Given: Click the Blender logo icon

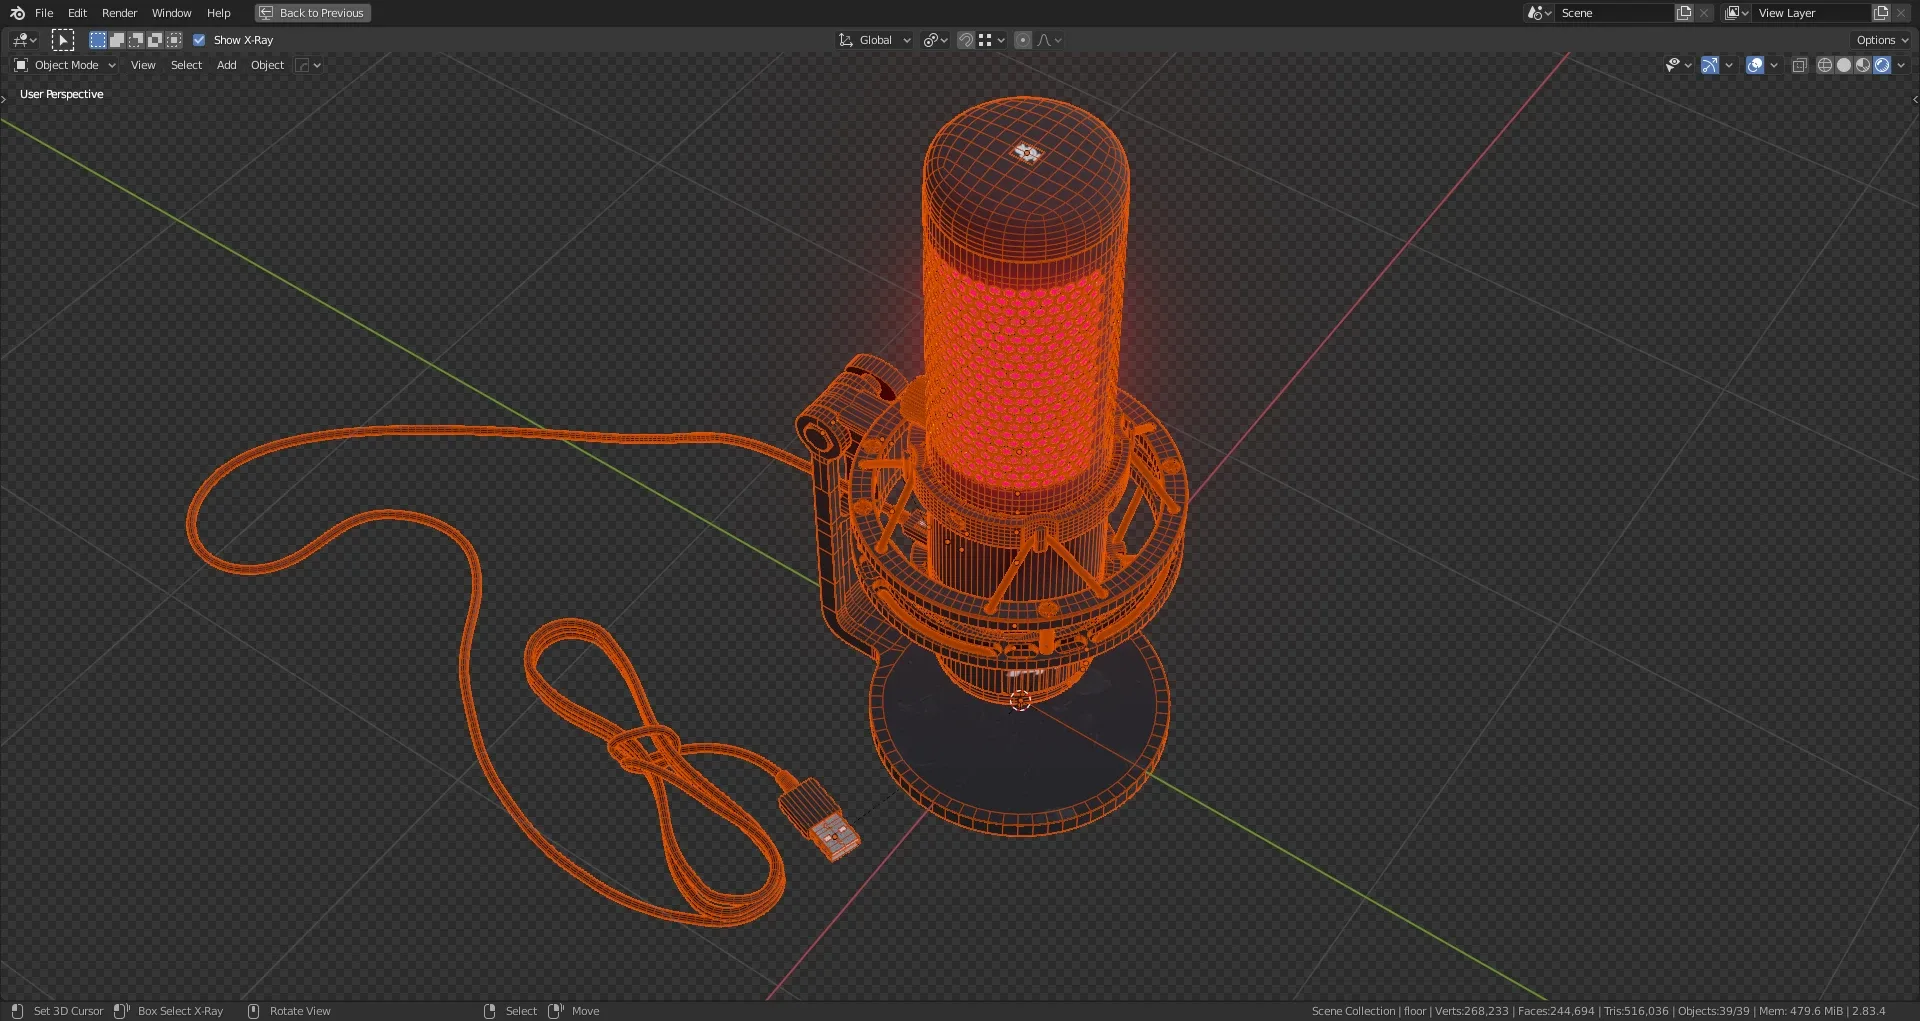Looking at the screenshot, I should click(17, 13).
